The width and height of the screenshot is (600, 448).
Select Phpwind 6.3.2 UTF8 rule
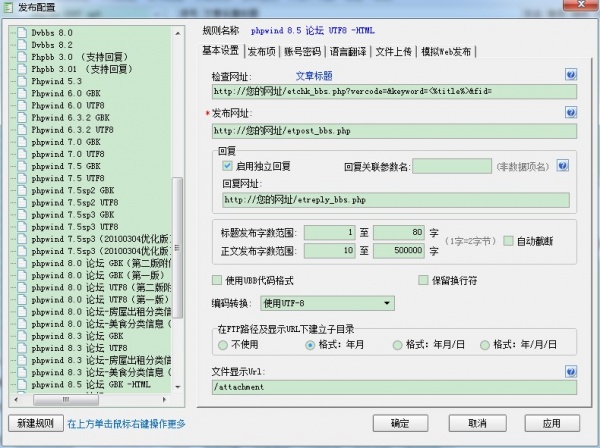coord(72,130)
